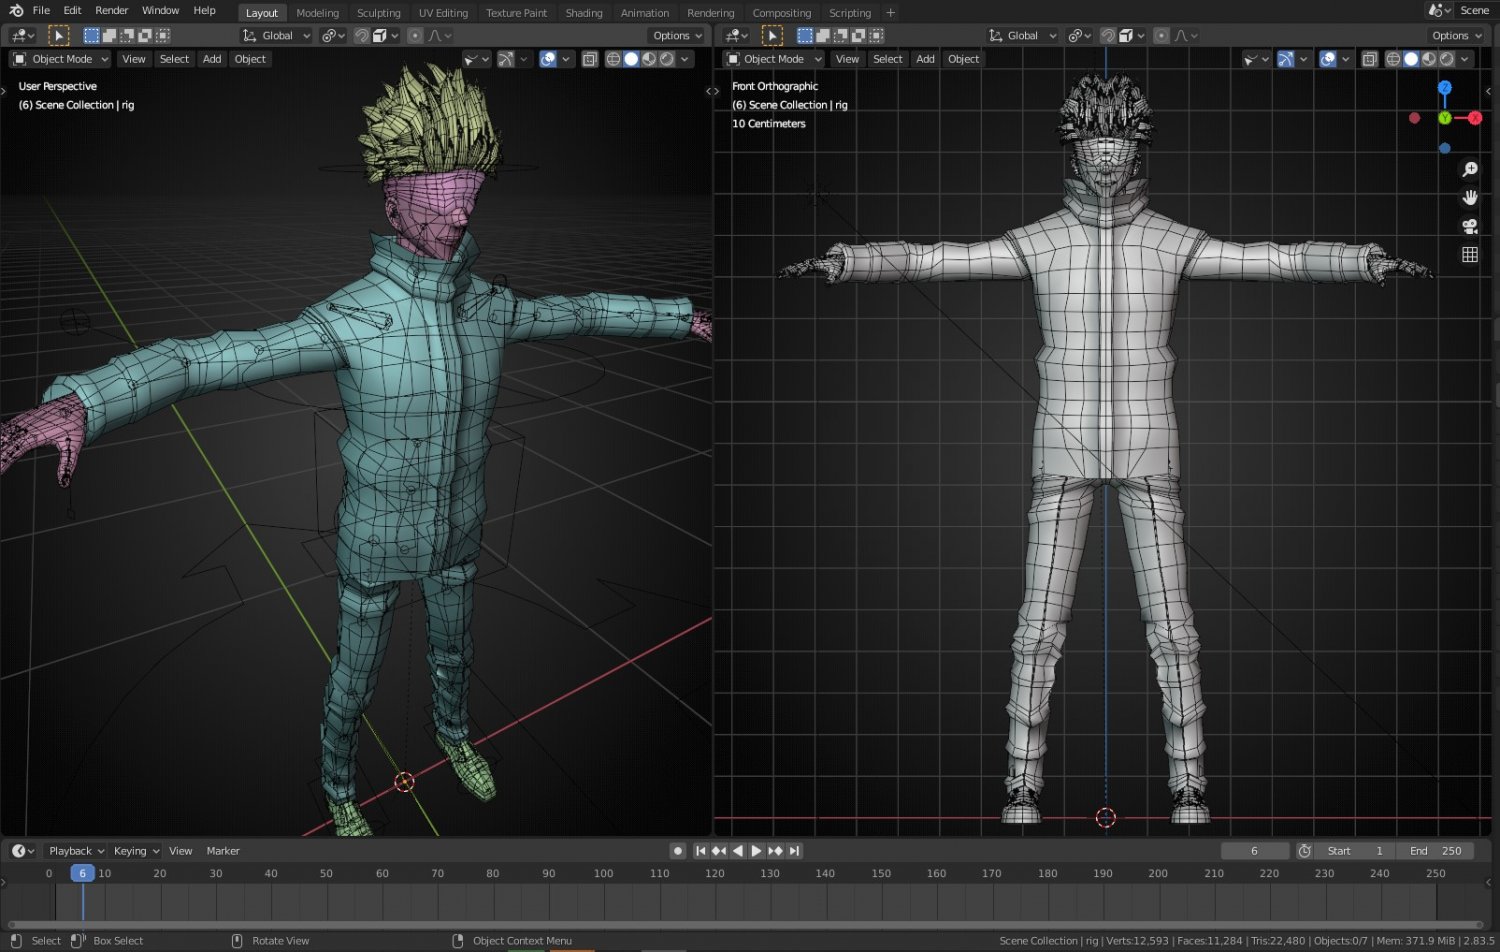
Task: Select rendered shading in left viewport
Action: click(667, 59)
